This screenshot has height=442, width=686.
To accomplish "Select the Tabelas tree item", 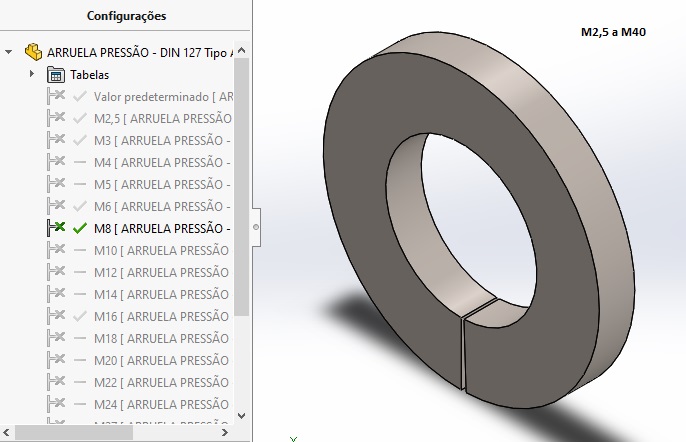I will tap(89, 75).
